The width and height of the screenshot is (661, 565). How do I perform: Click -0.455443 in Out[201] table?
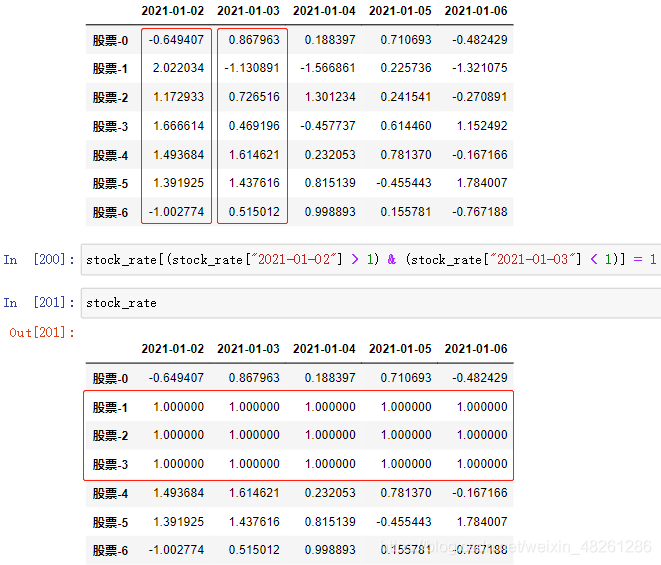(x=403, y=522)
